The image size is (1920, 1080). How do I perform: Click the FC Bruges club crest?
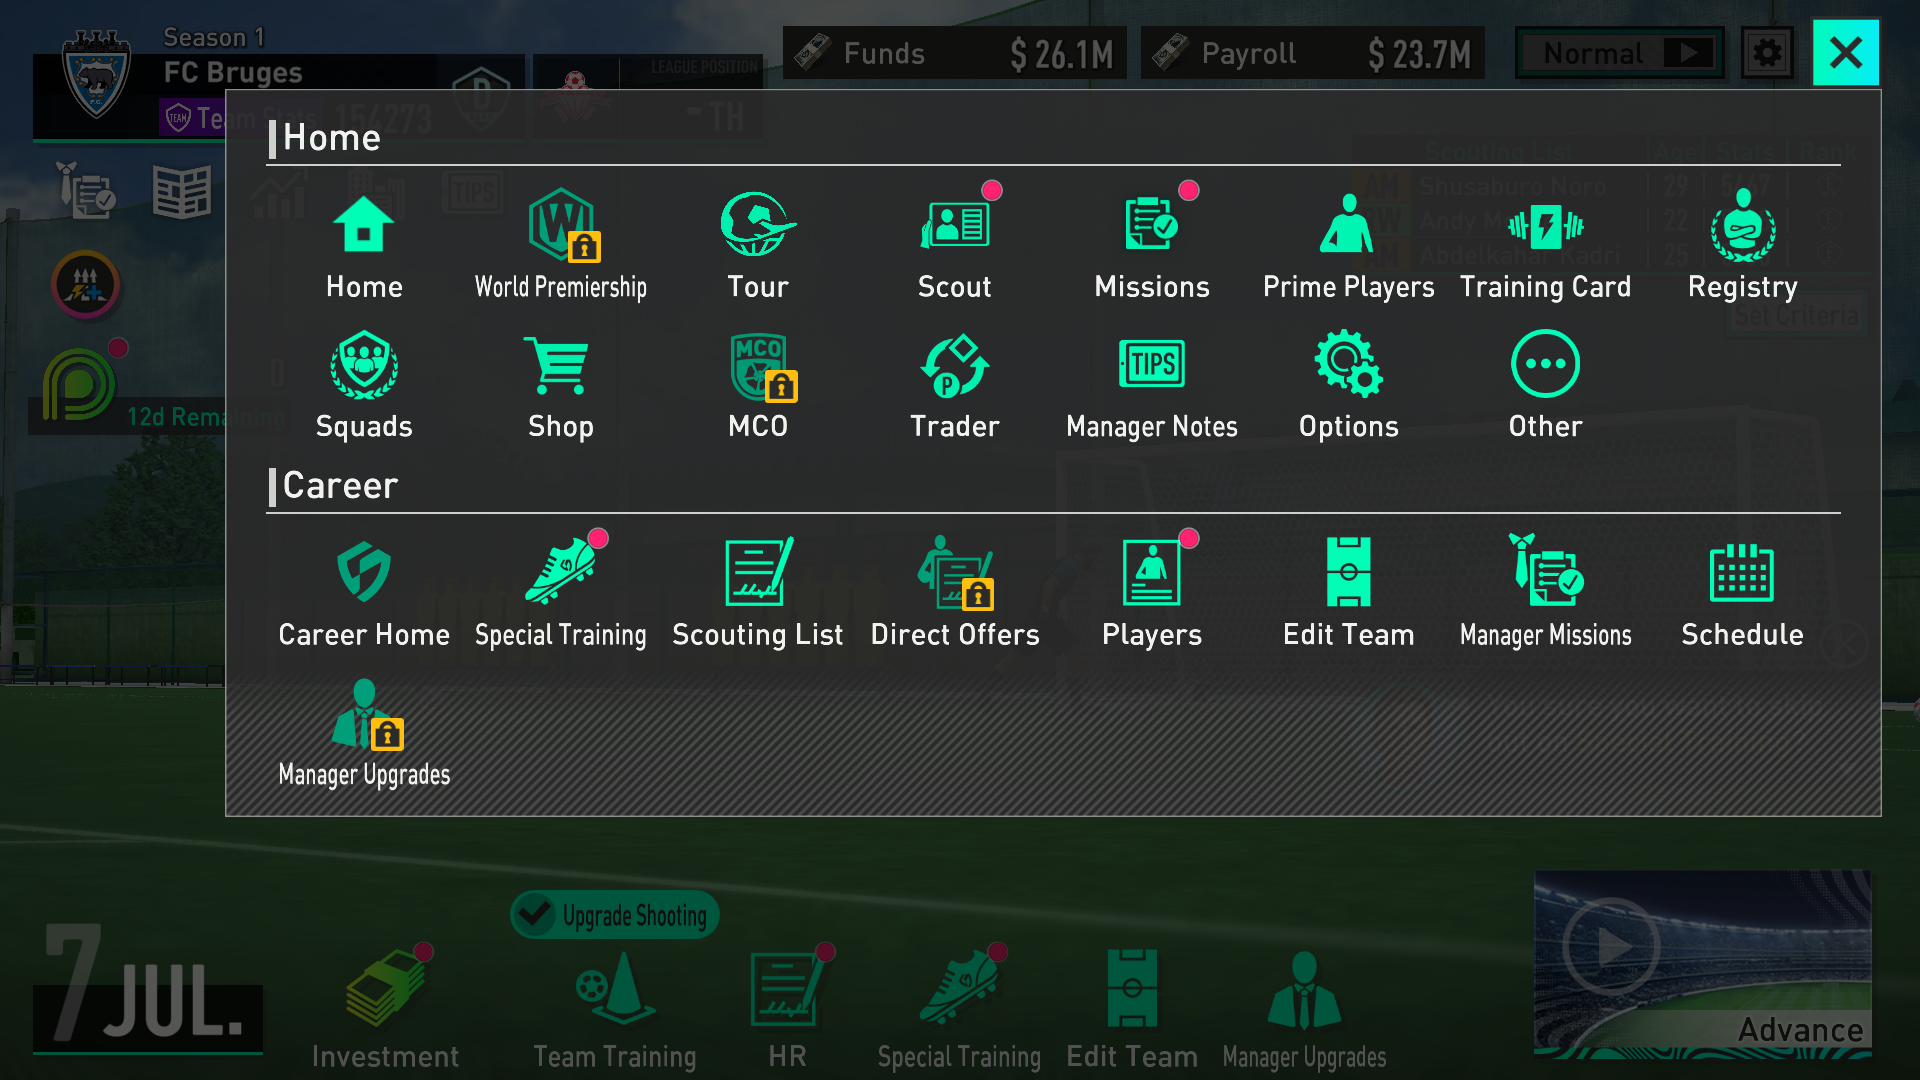pos(96,75)
